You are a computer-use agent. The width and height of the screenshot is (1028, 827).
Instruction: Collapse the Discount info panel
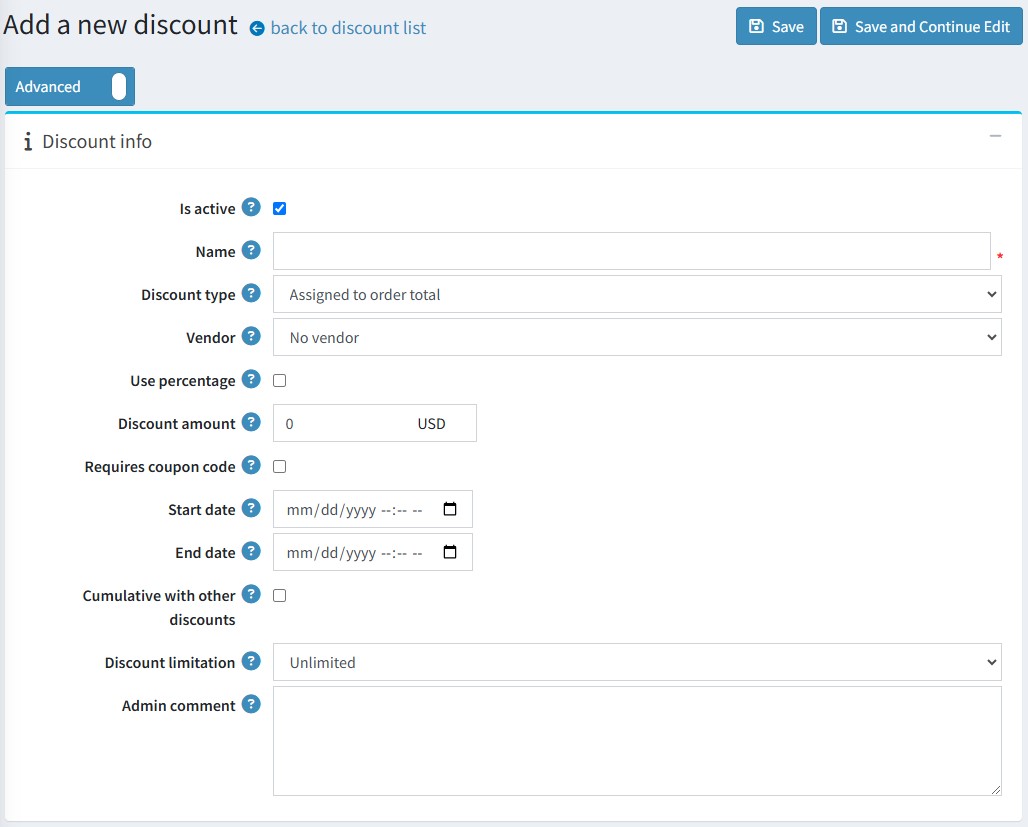point(995,136)
